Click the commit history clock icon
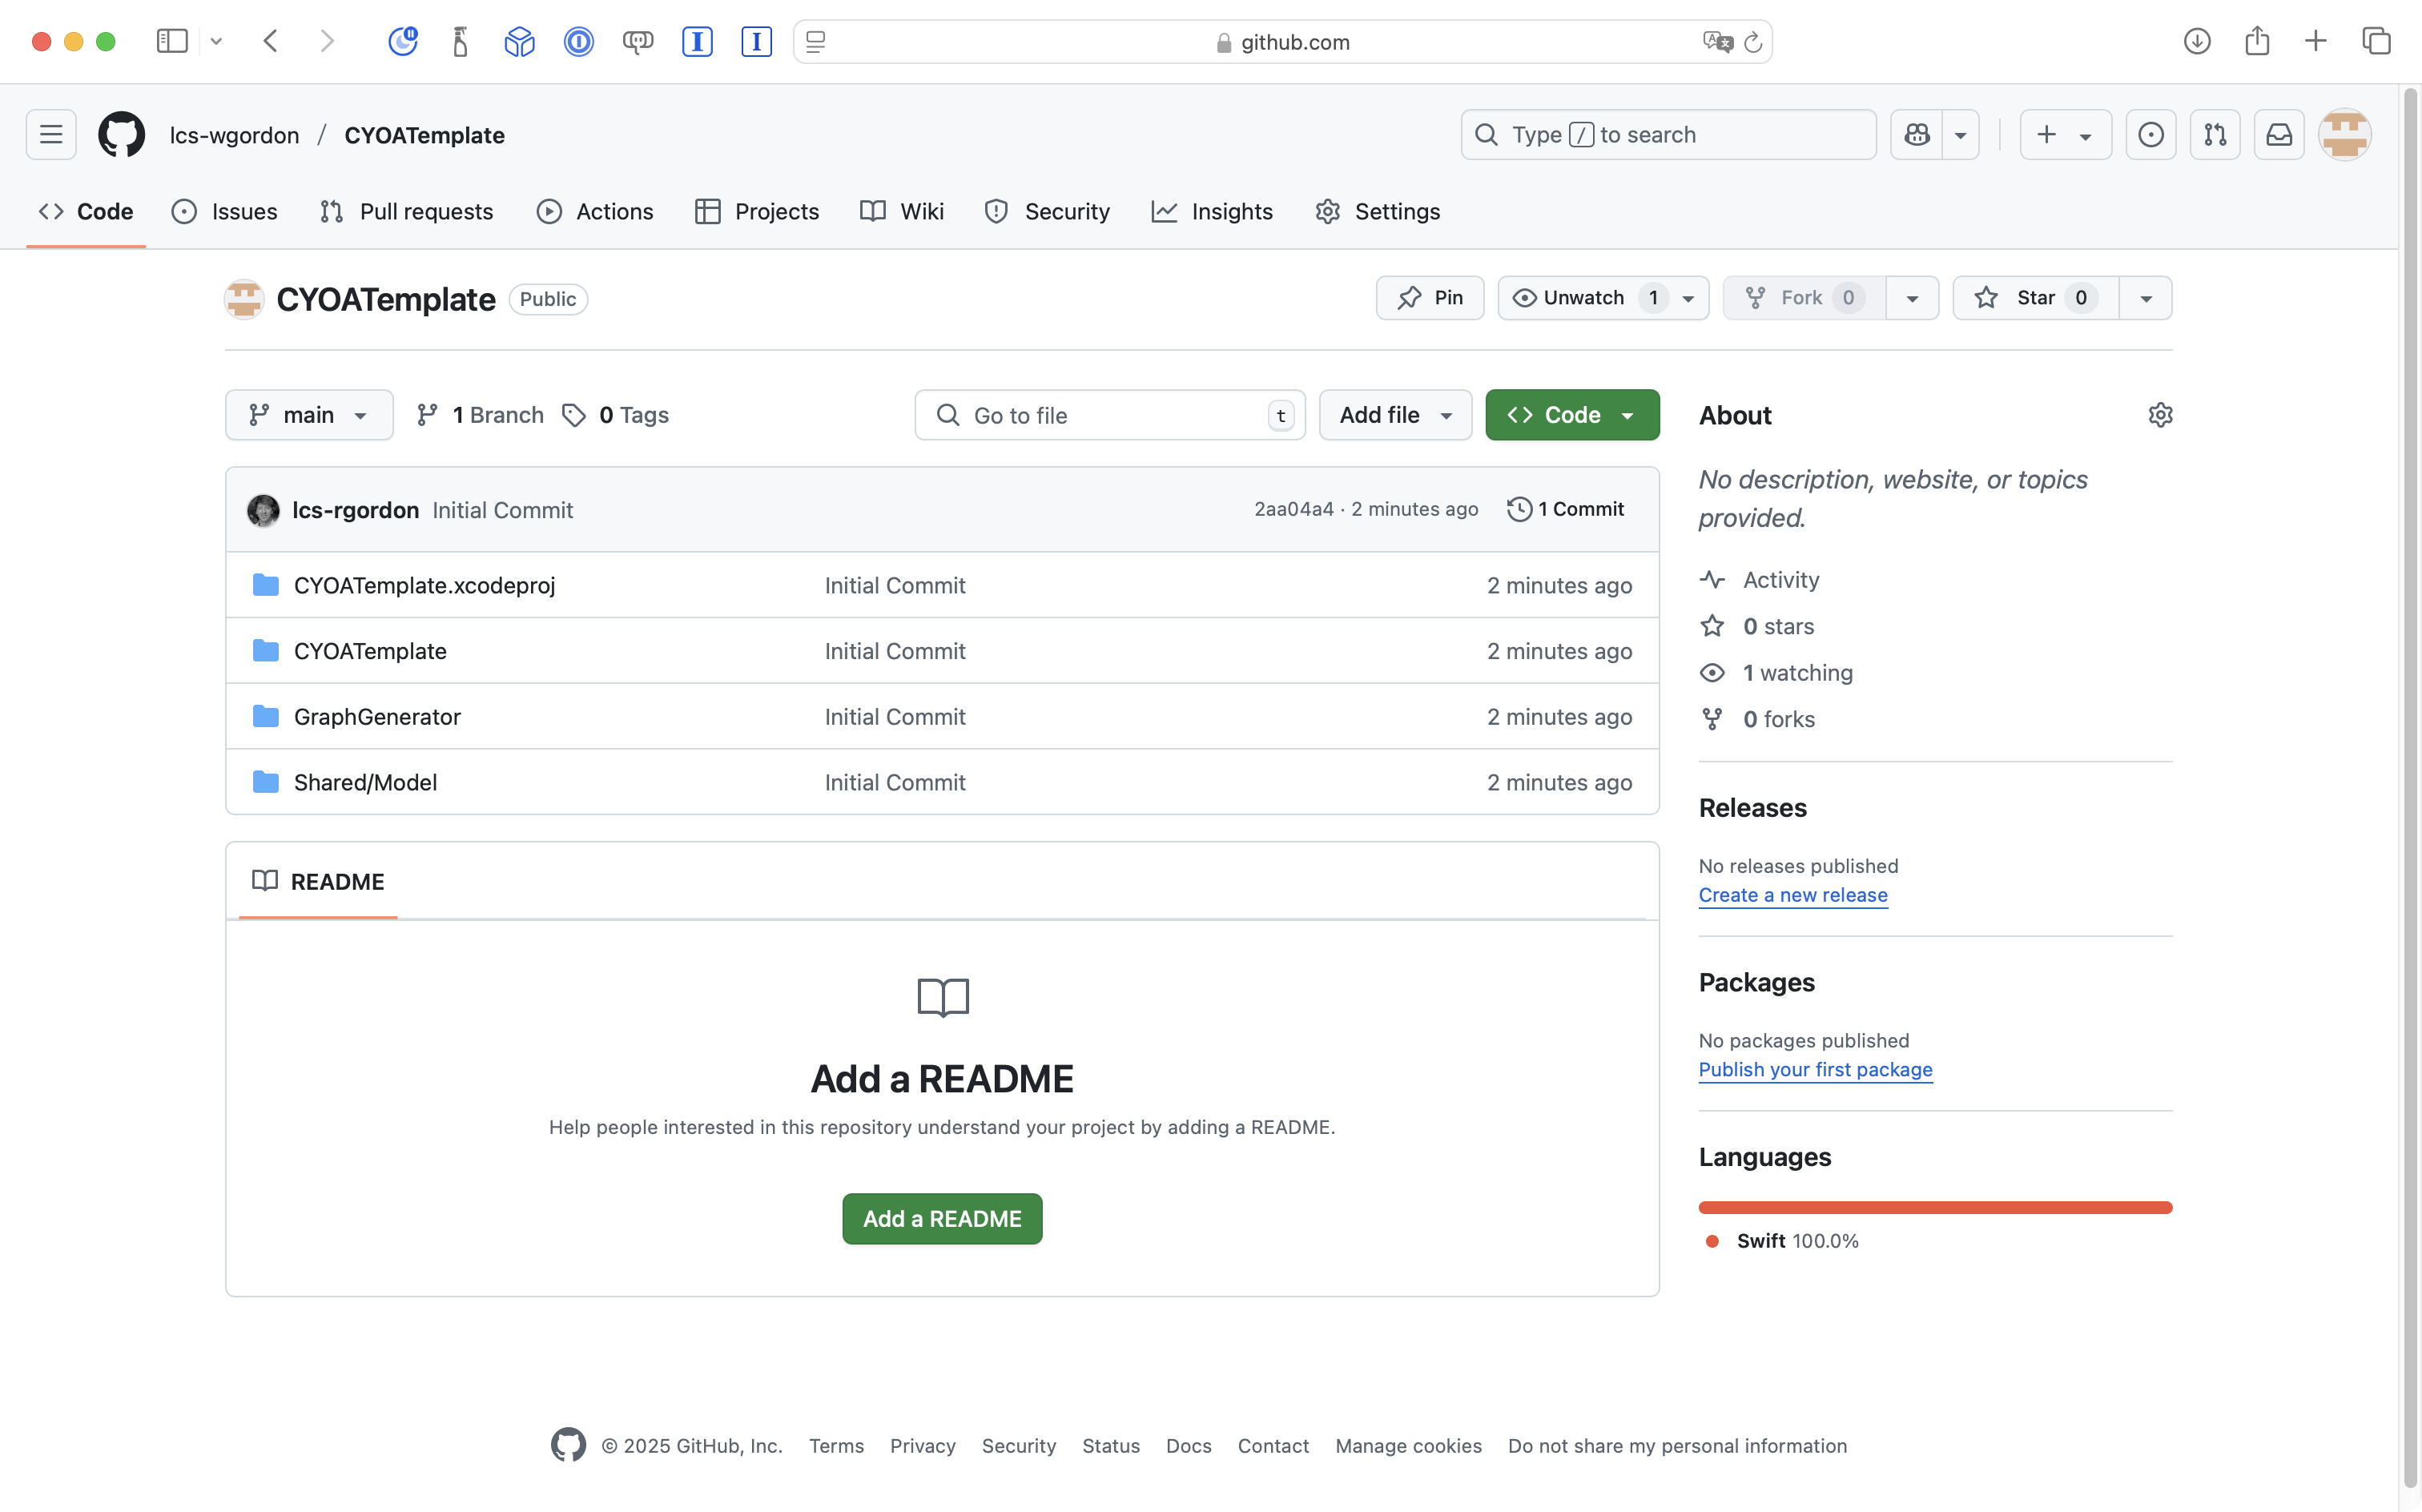 pyautogui.click(x=1519, y=509)
